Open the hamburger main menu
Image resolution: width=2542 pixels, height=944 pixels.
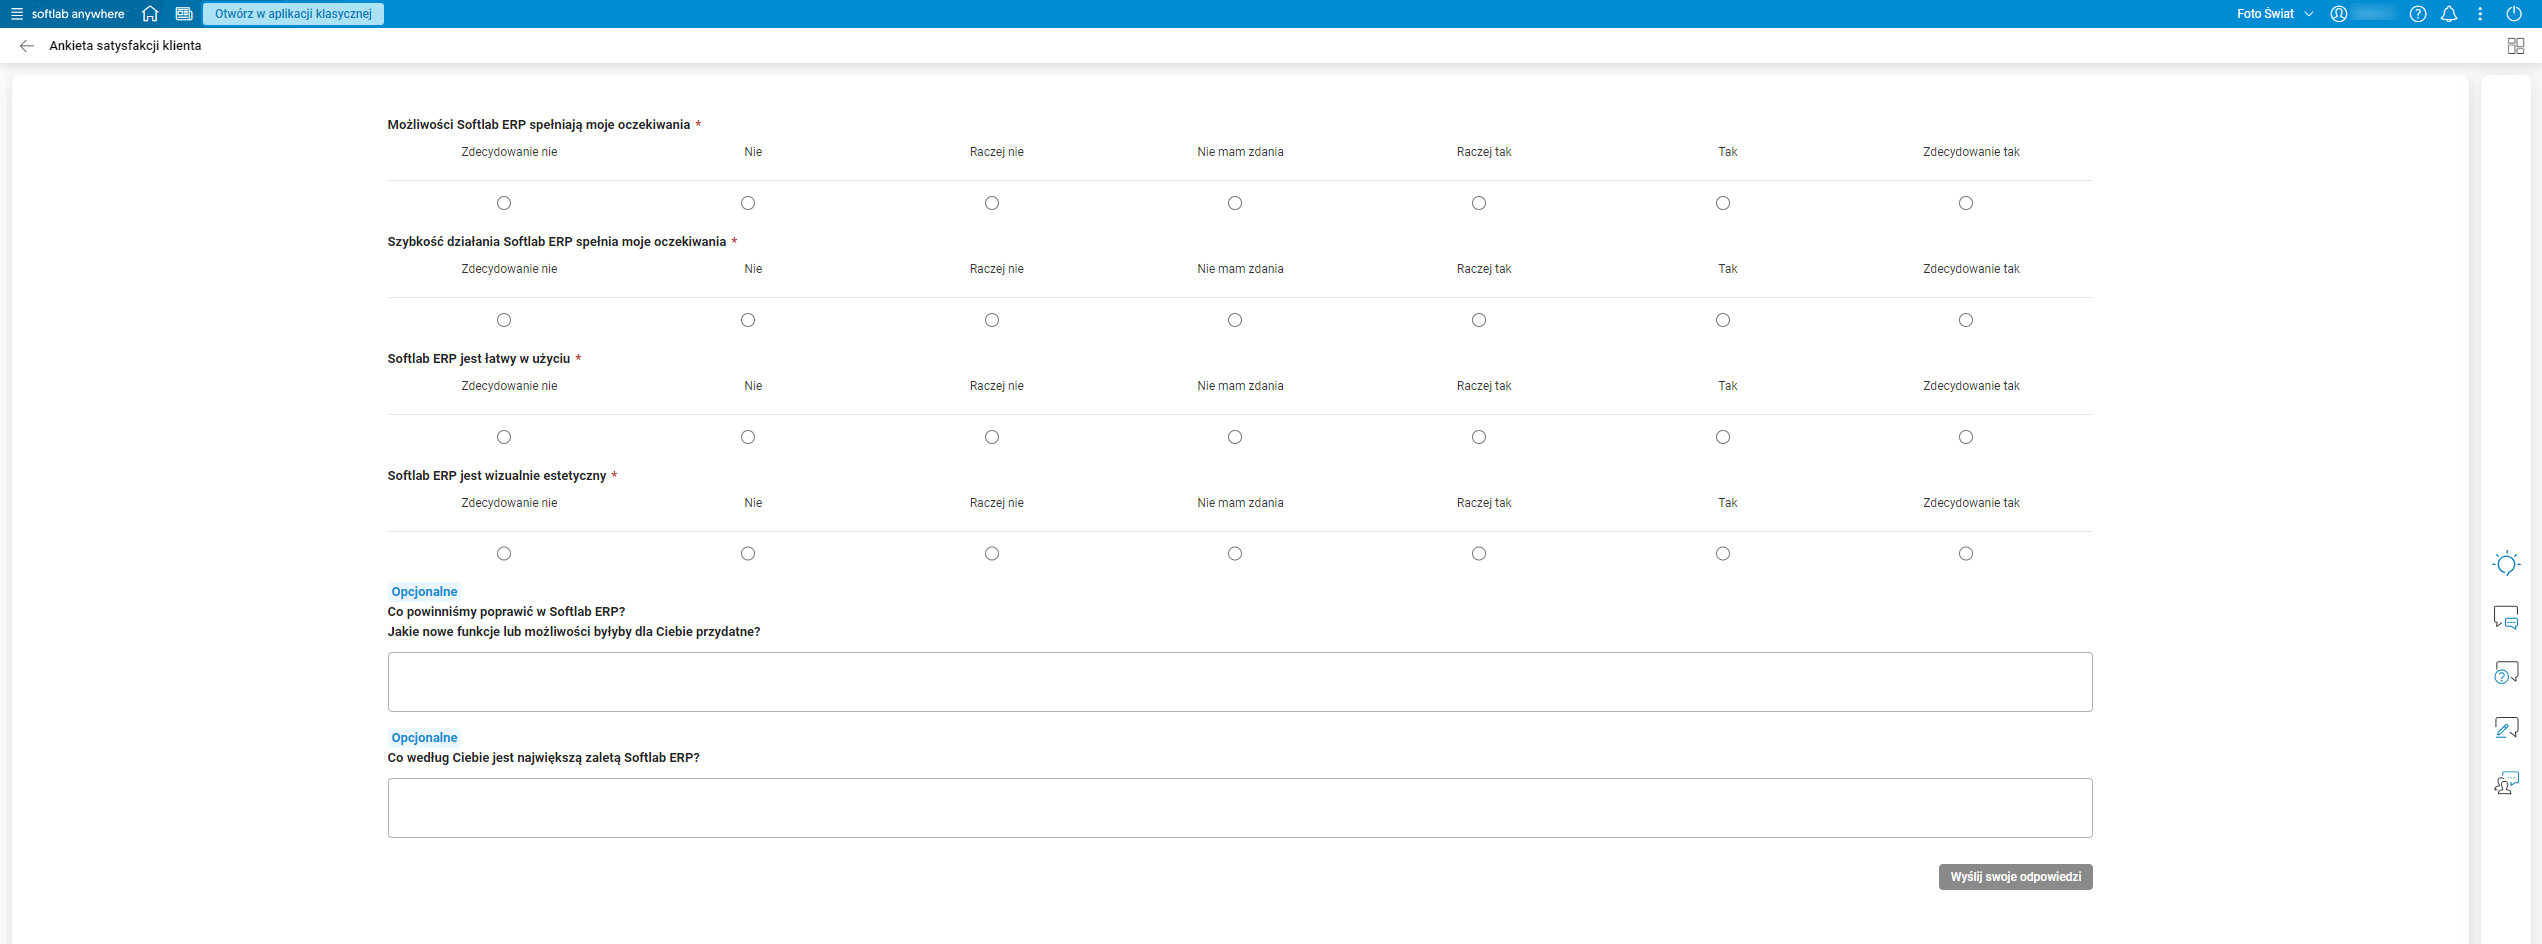point(16,14)
